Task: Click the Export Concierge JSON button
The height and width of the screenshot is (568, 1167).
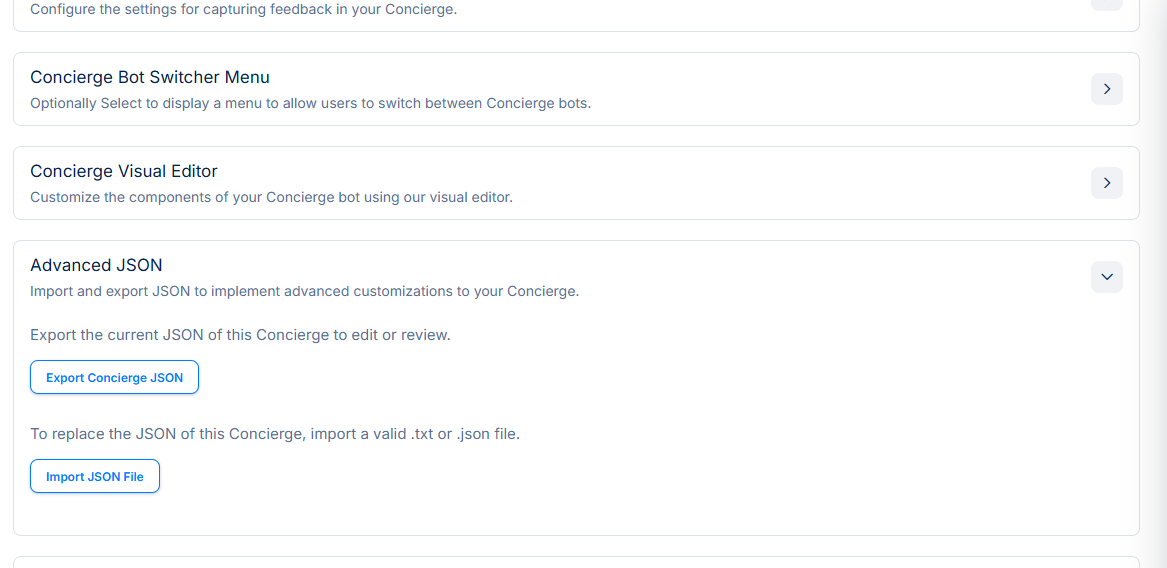Action: [114, 378]
